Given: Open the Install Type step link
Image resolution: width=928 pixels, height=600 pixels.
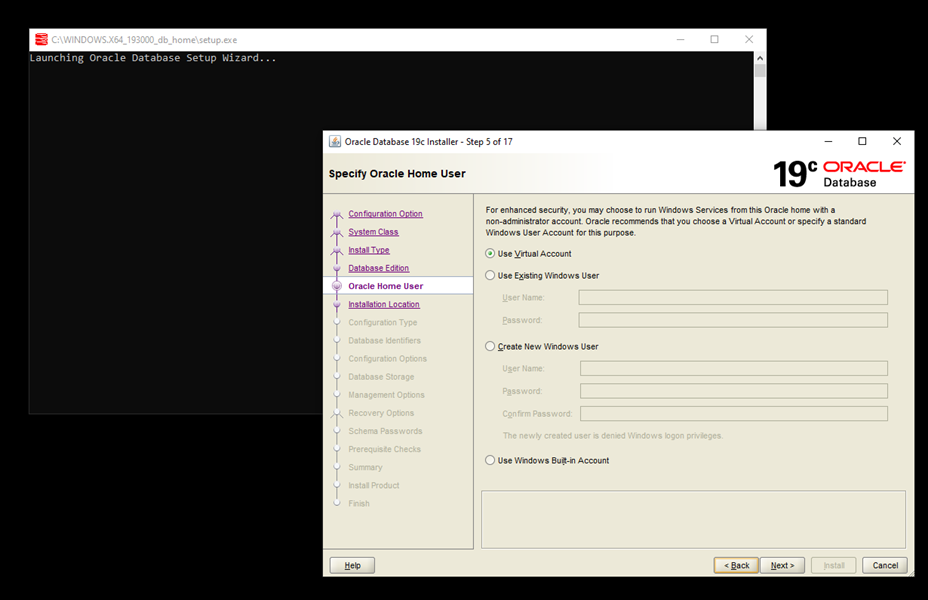Looking at the screenshot, I should (369, 250).
